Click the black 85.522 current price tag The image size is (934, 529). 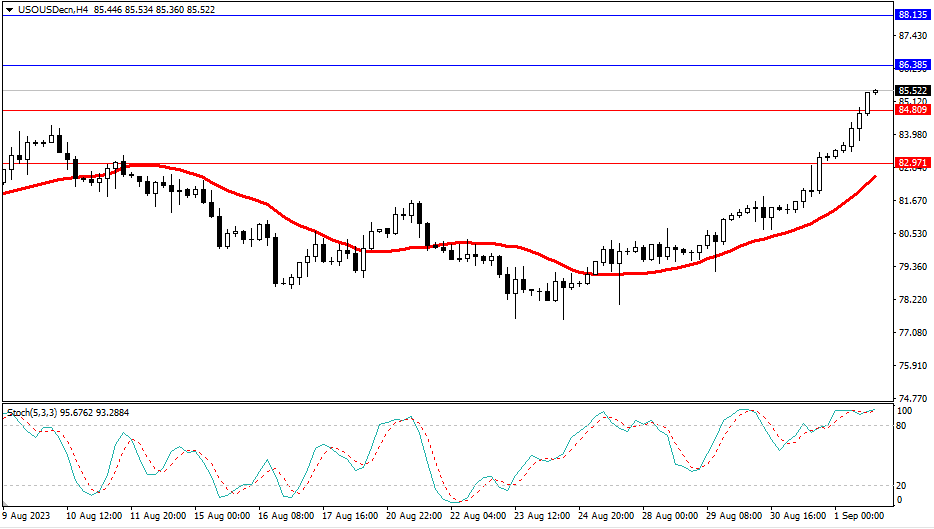(913, 90)
